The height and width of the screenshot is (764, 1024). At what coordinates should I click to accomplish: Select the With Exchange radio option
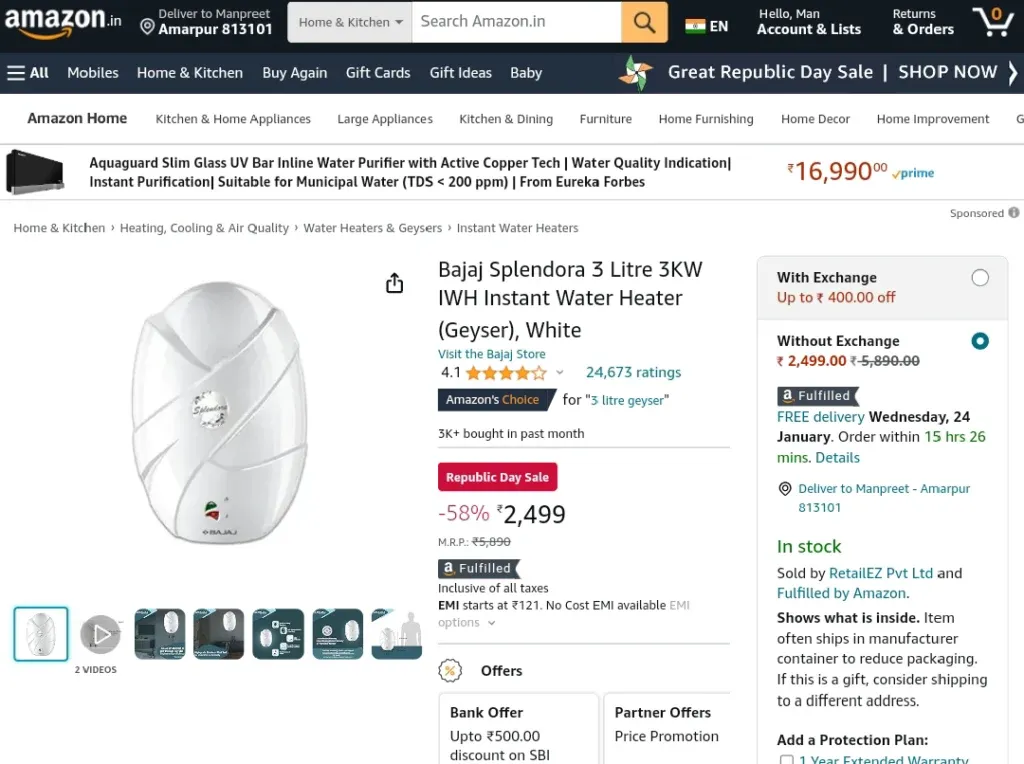click(980, 278)
